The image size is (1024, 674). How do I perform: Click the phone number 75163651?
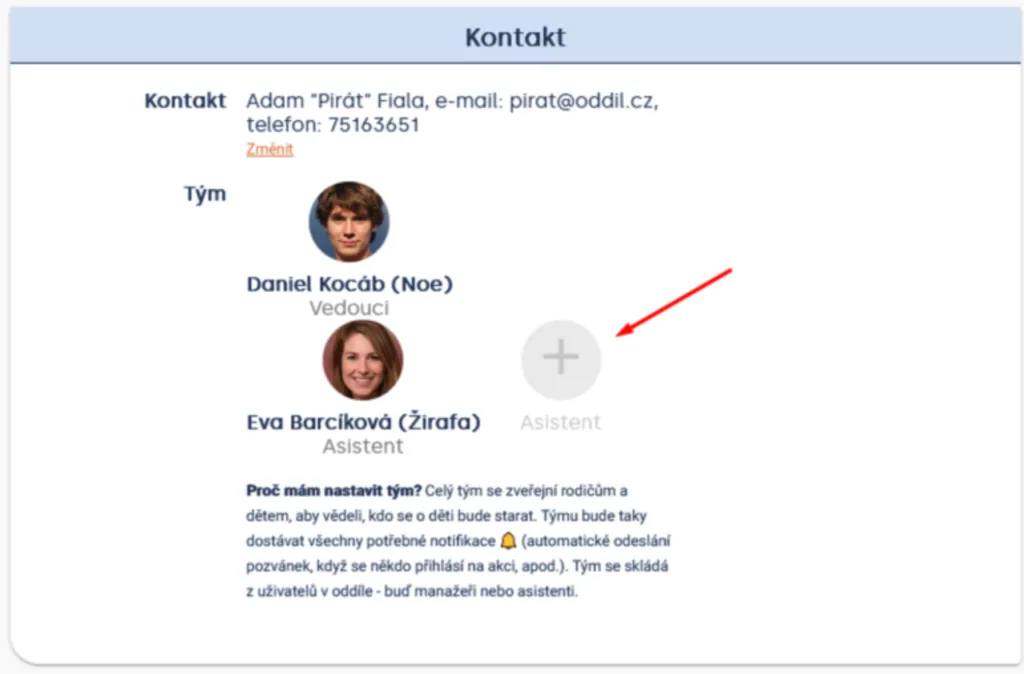(x=374, y=125)
